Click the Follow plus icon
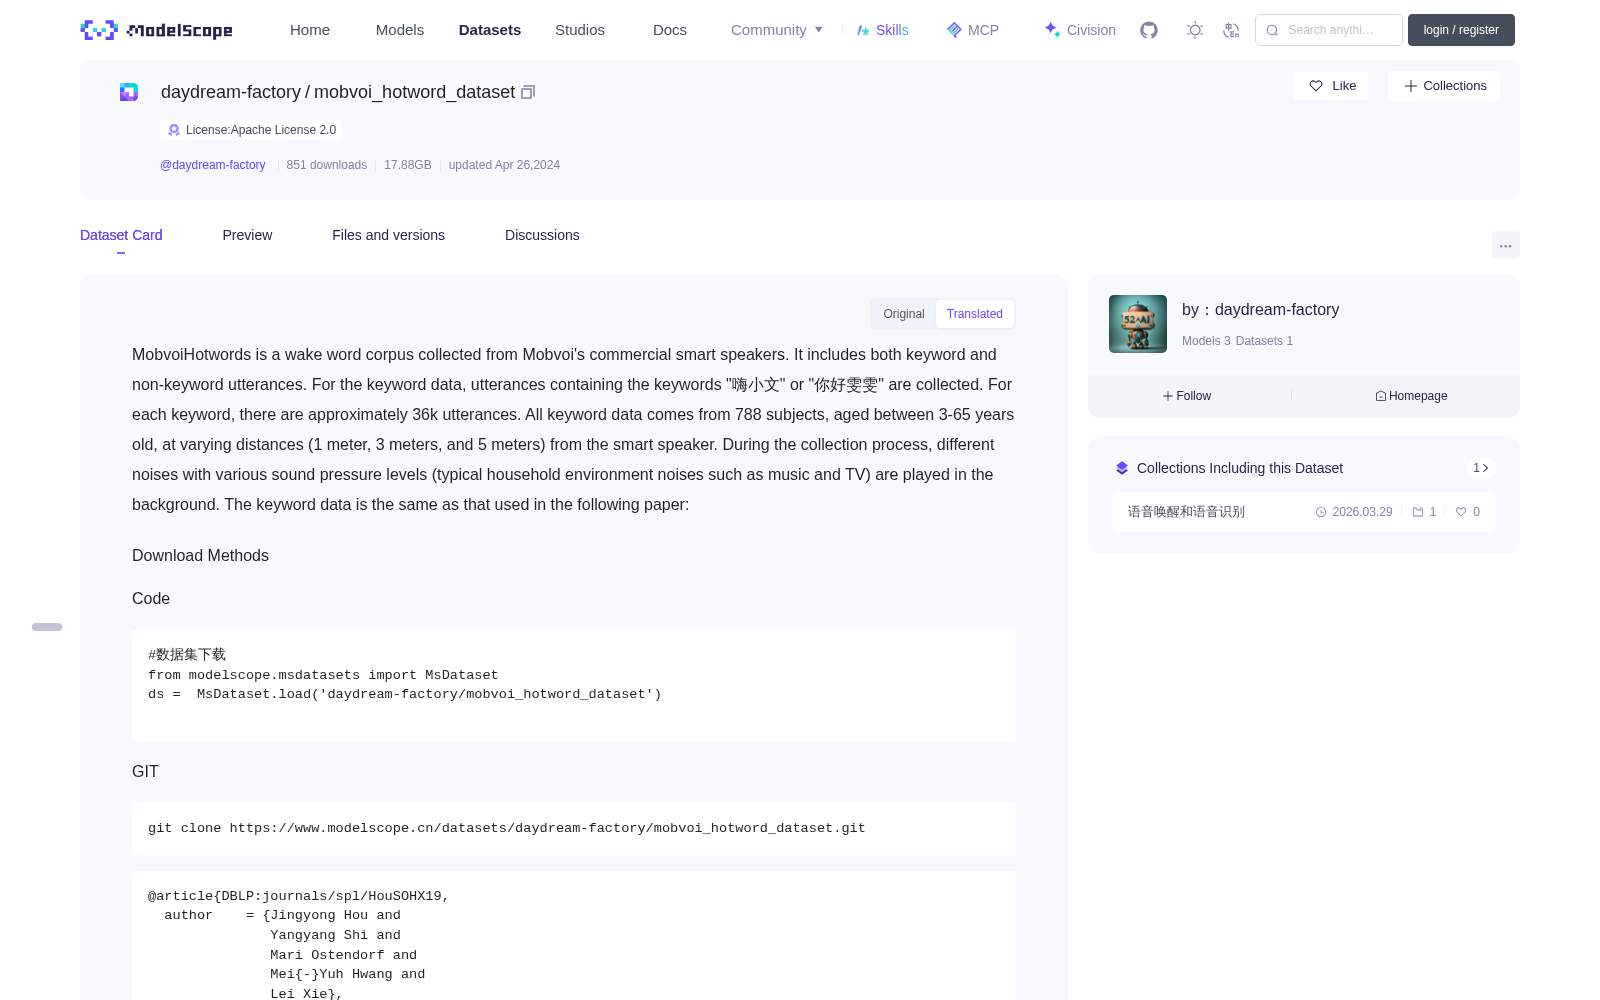 point(1167,396)
